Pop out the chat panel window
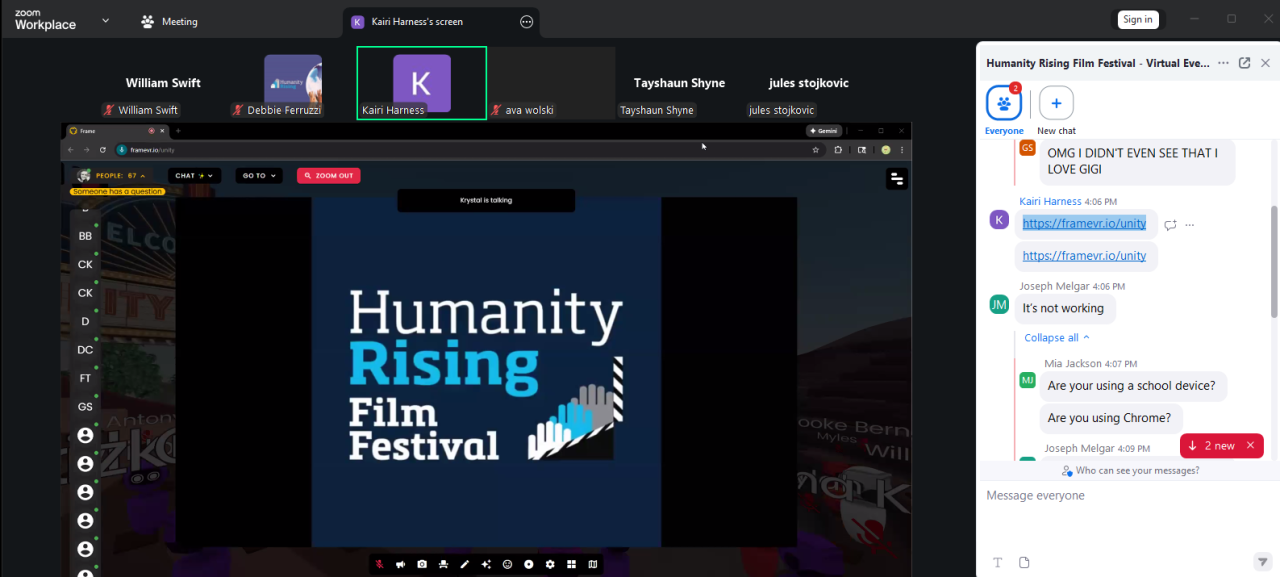 click(1244, 63)
